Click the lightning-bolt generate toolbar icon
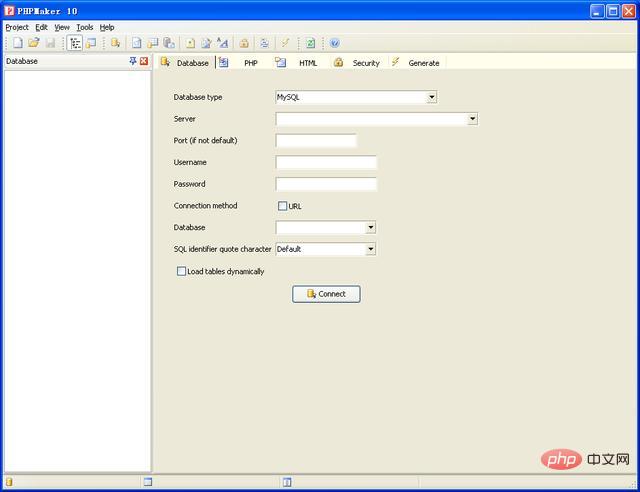The image size is (640, 492). coord(285,43)
